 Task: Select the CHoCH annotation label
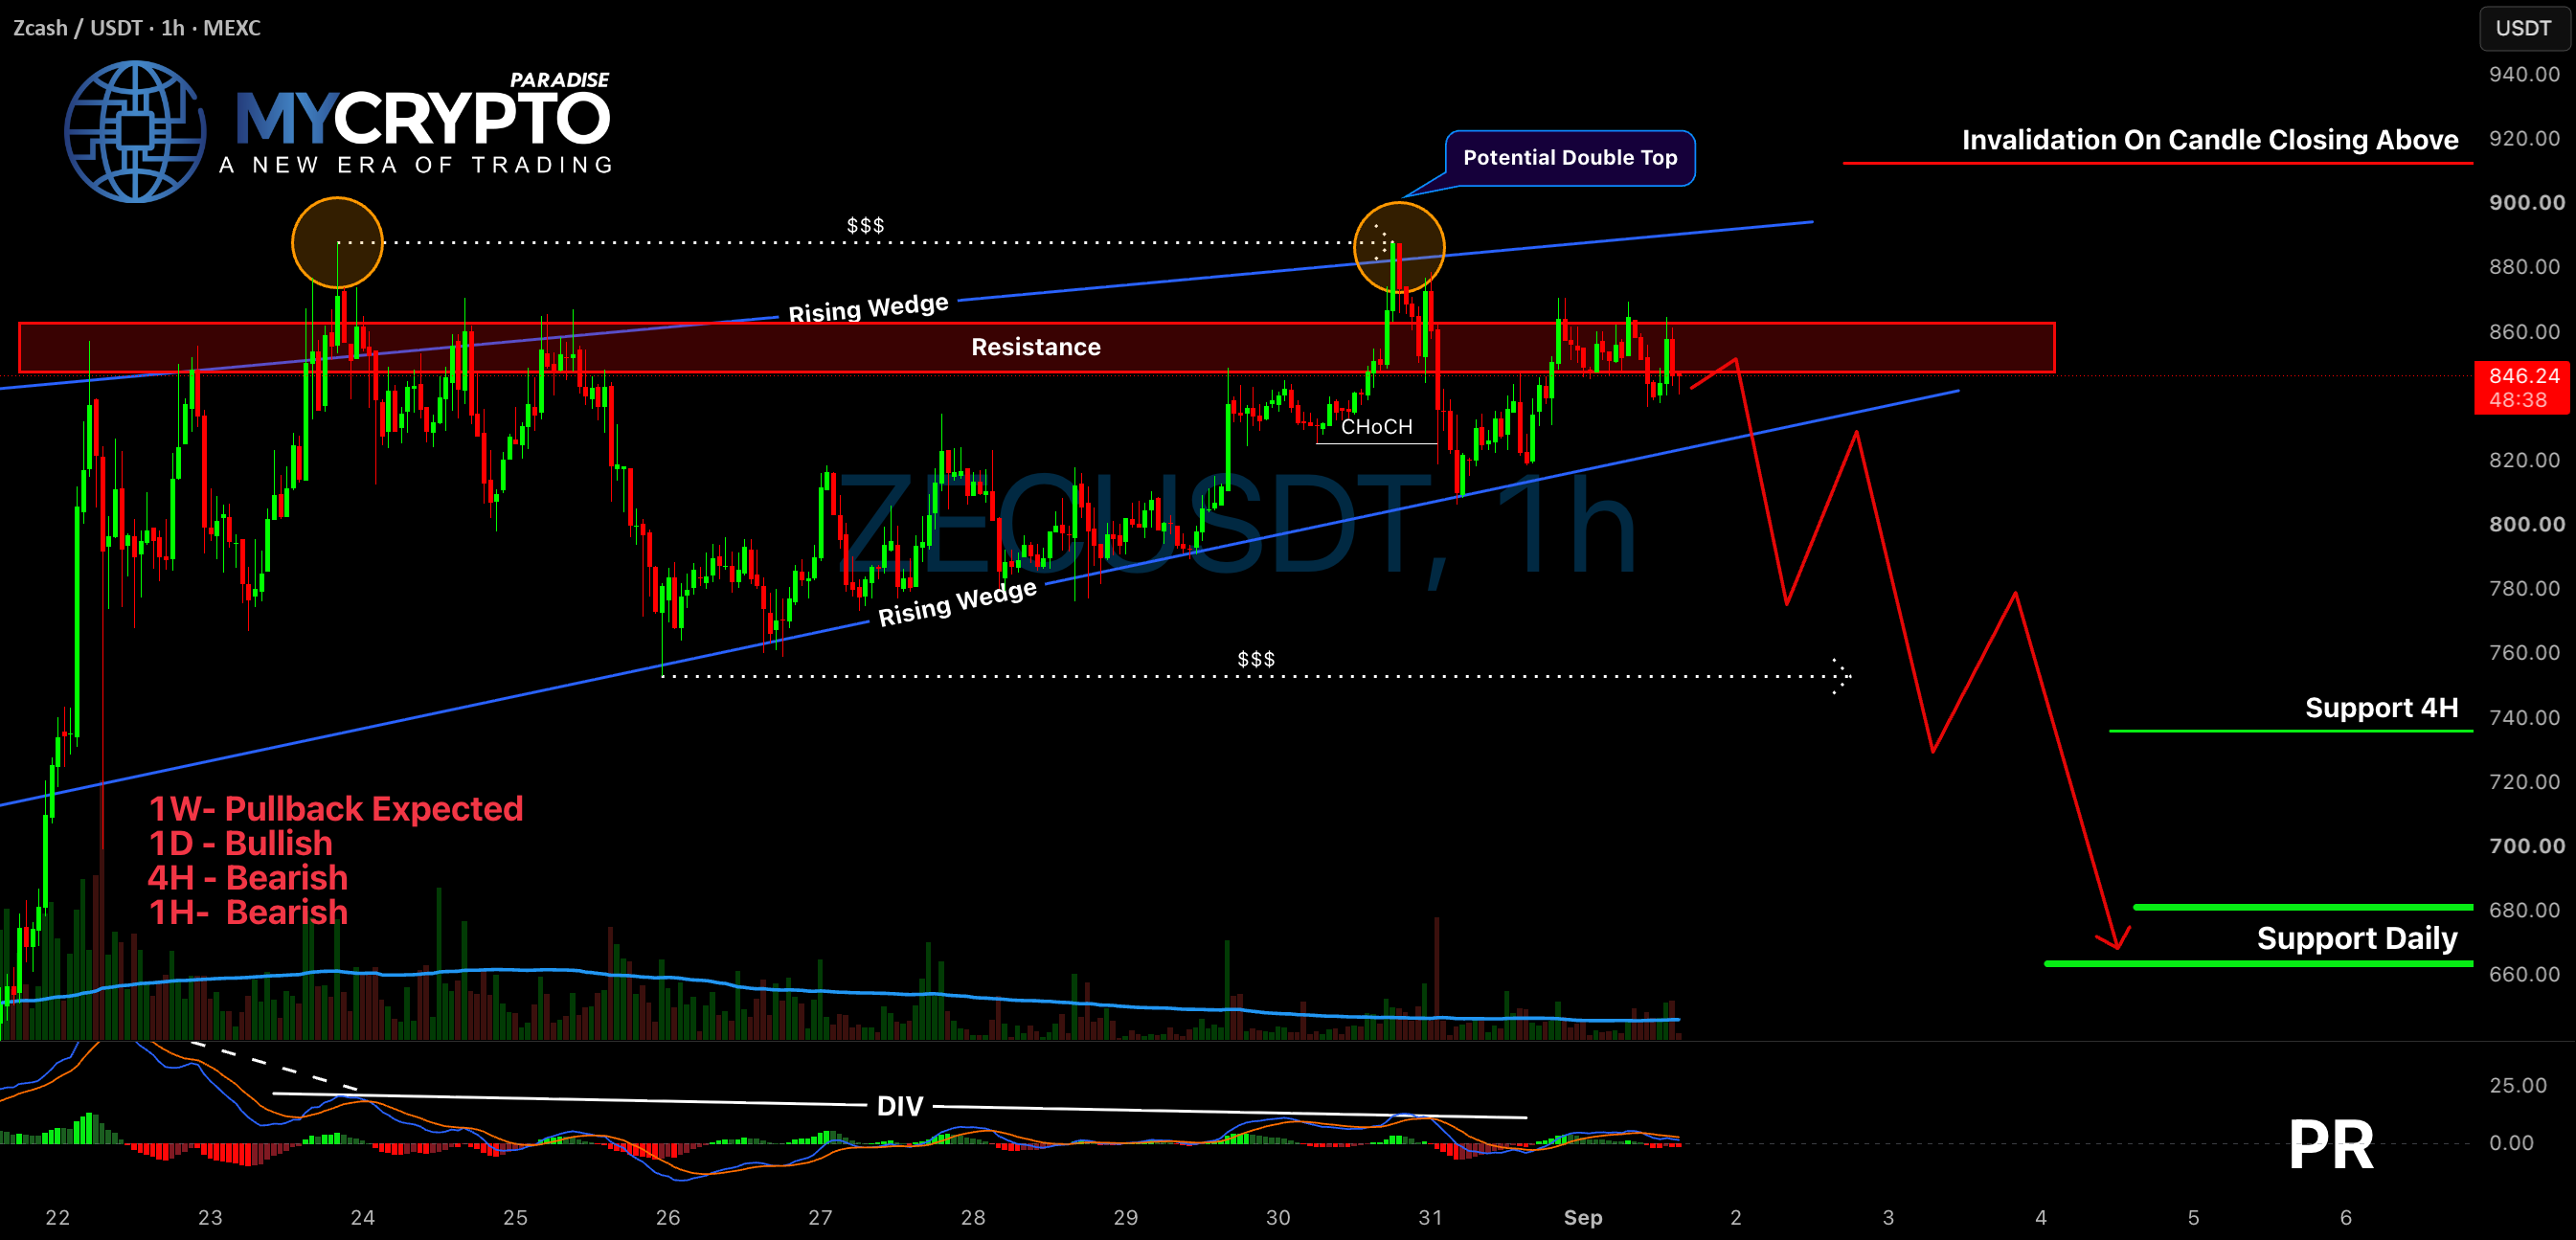point(1376,427)
